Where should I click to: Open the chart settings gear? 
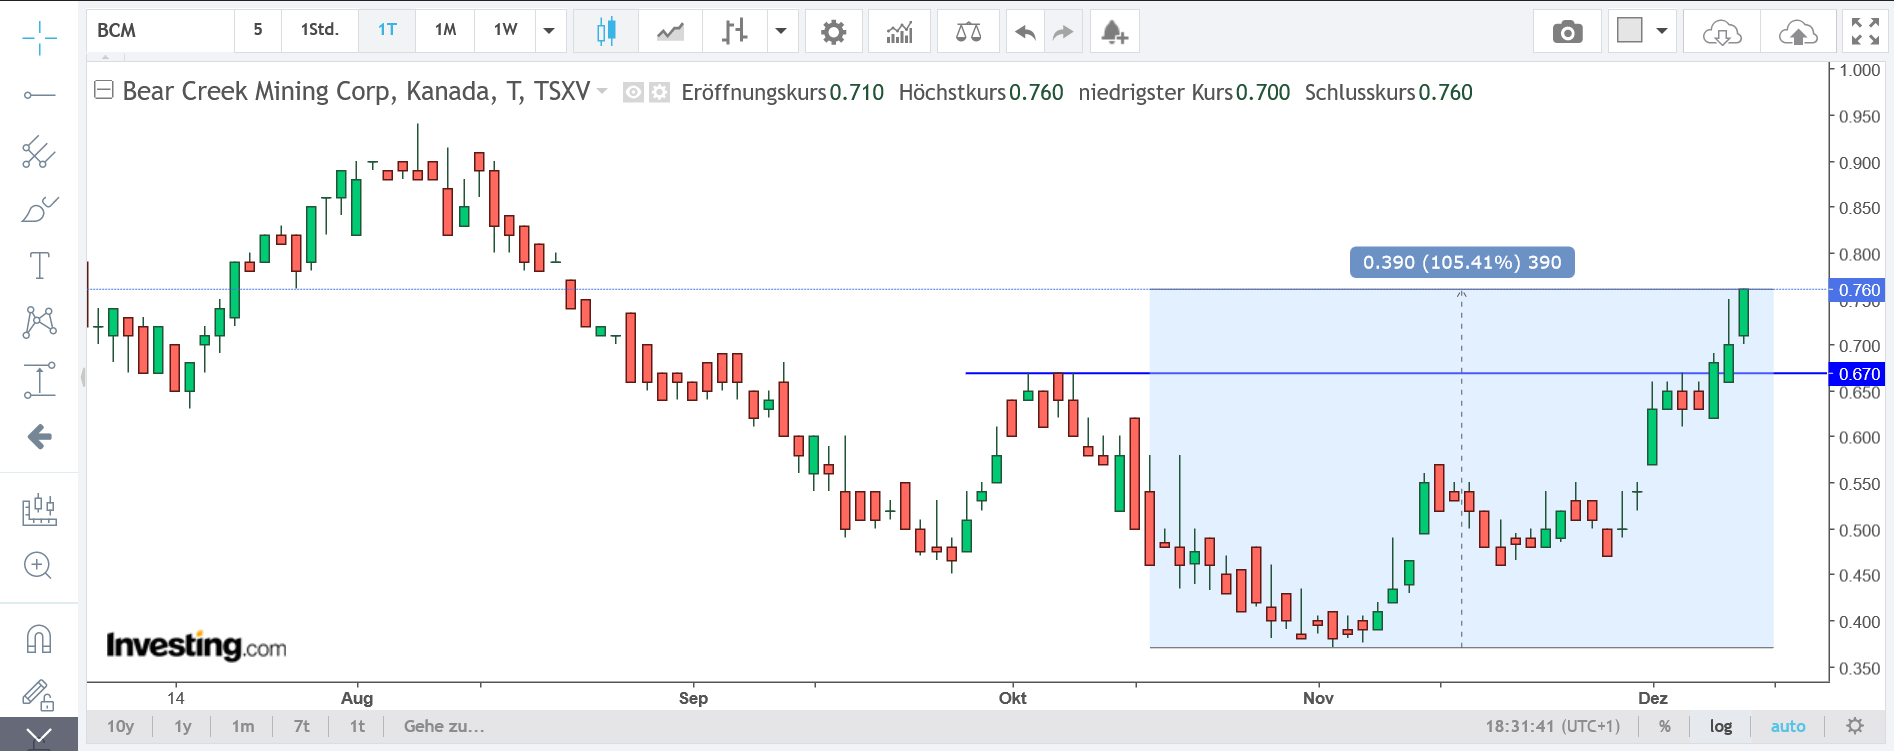pyautogui.click(x=833, y=32)
